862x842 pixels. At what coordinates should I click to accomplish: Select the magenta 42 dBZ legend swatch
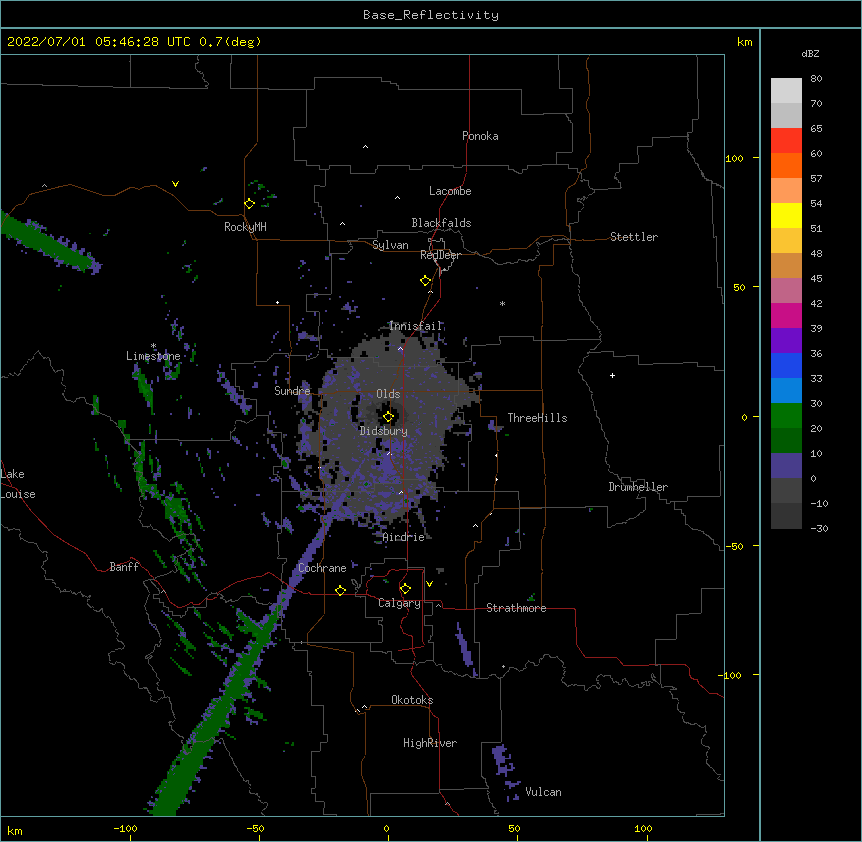click(x=786, y=315)
